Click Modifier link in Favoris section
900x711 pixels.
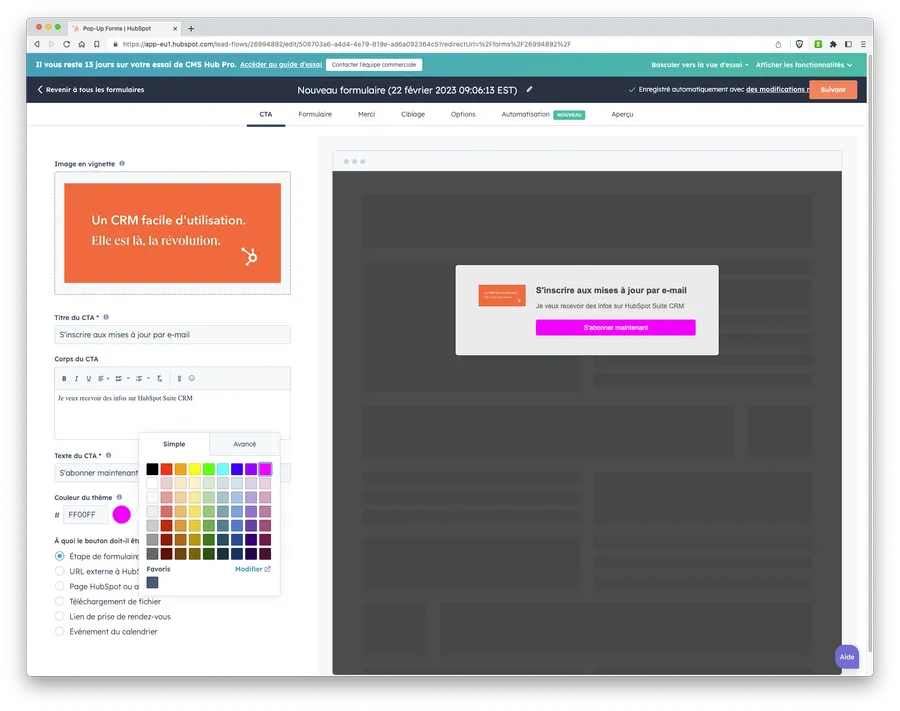pyautogui.click(x=249, y=569)
